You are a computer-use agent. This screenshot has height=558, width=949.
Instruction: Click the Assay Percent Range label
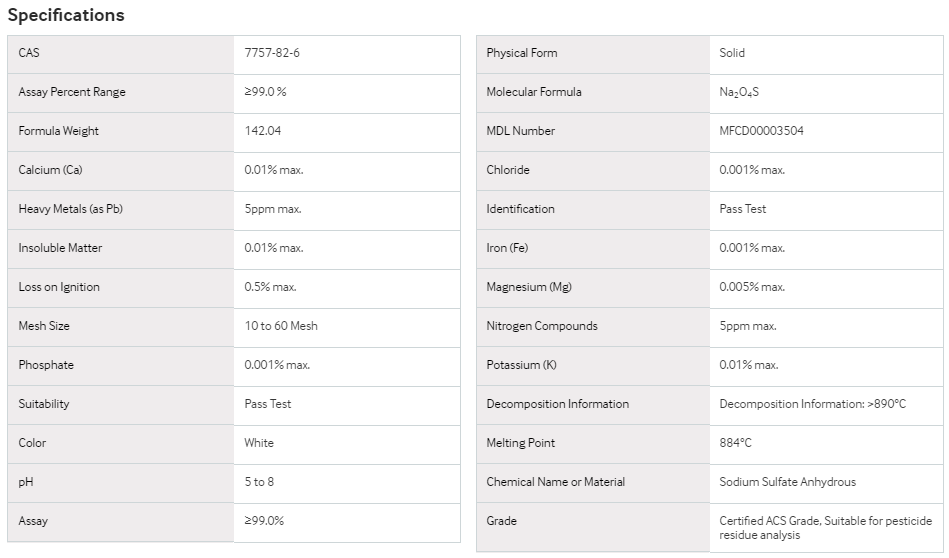[x=72, y=92]
